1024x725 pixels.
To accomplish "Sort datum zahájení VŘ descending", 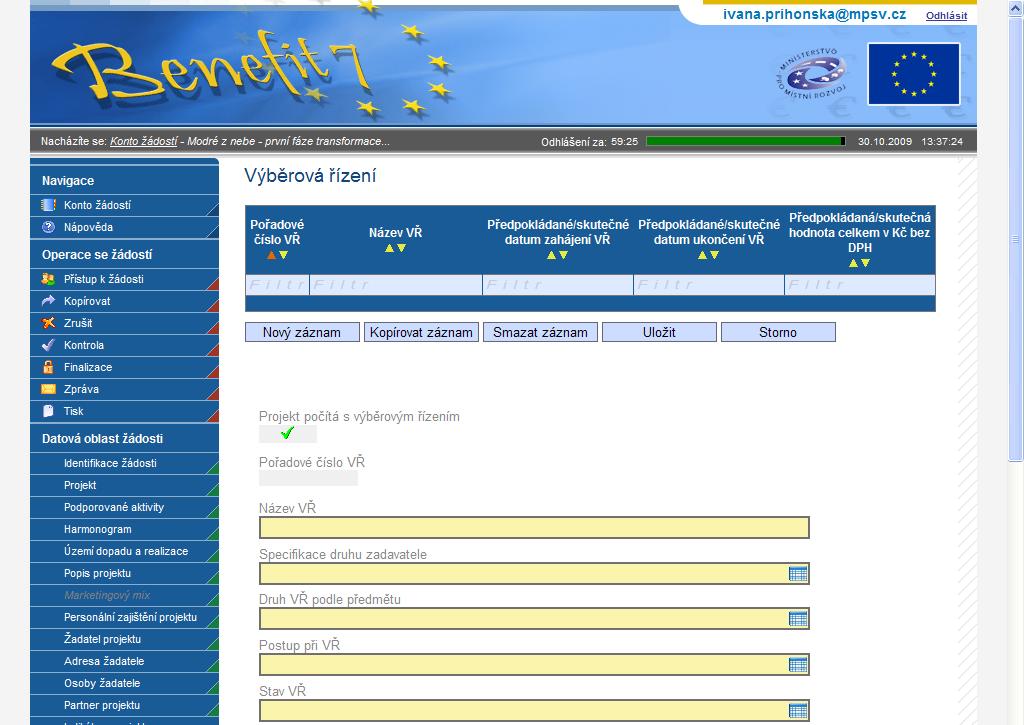I will [x=564, y=255].
